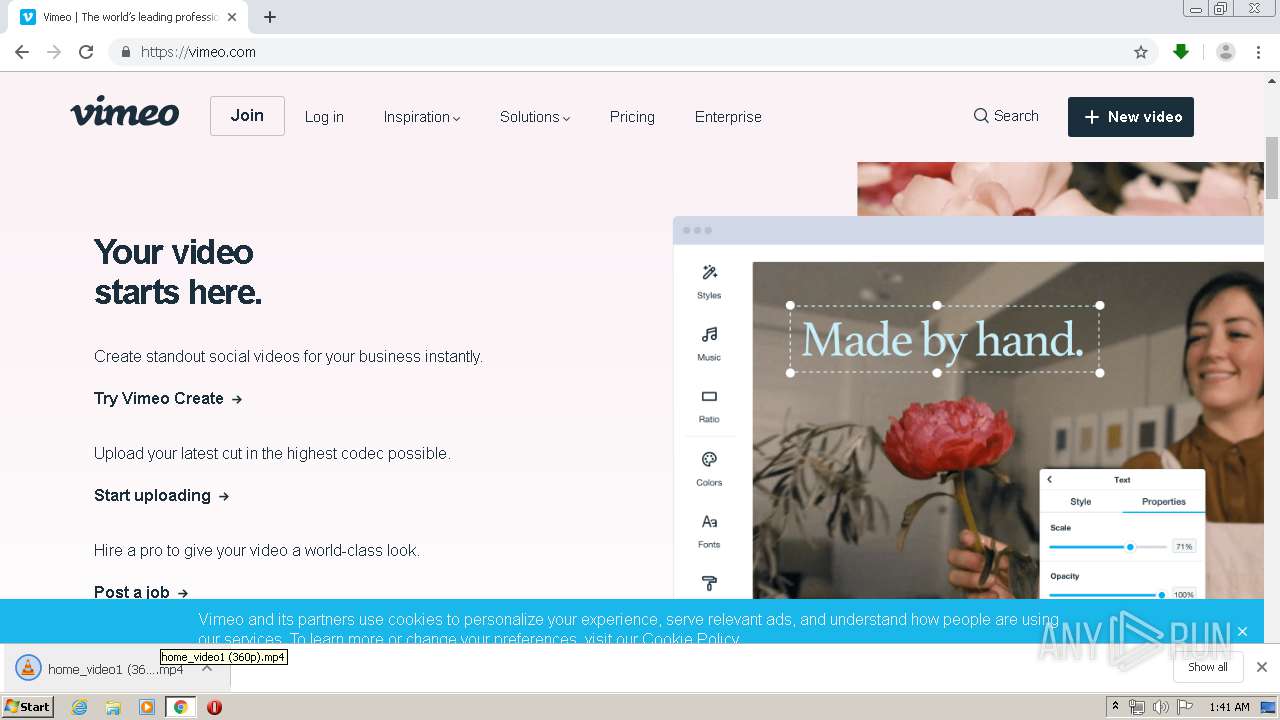This screenshot has width=1280, height=720.
Task: Dismiss the cookie notice banner
Action: click(1242, 631)
